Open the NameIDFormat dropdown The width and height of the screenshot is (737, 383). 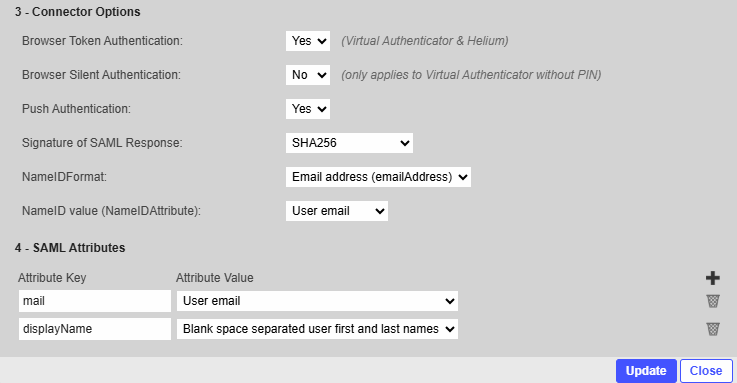click(x=378, y=177)
